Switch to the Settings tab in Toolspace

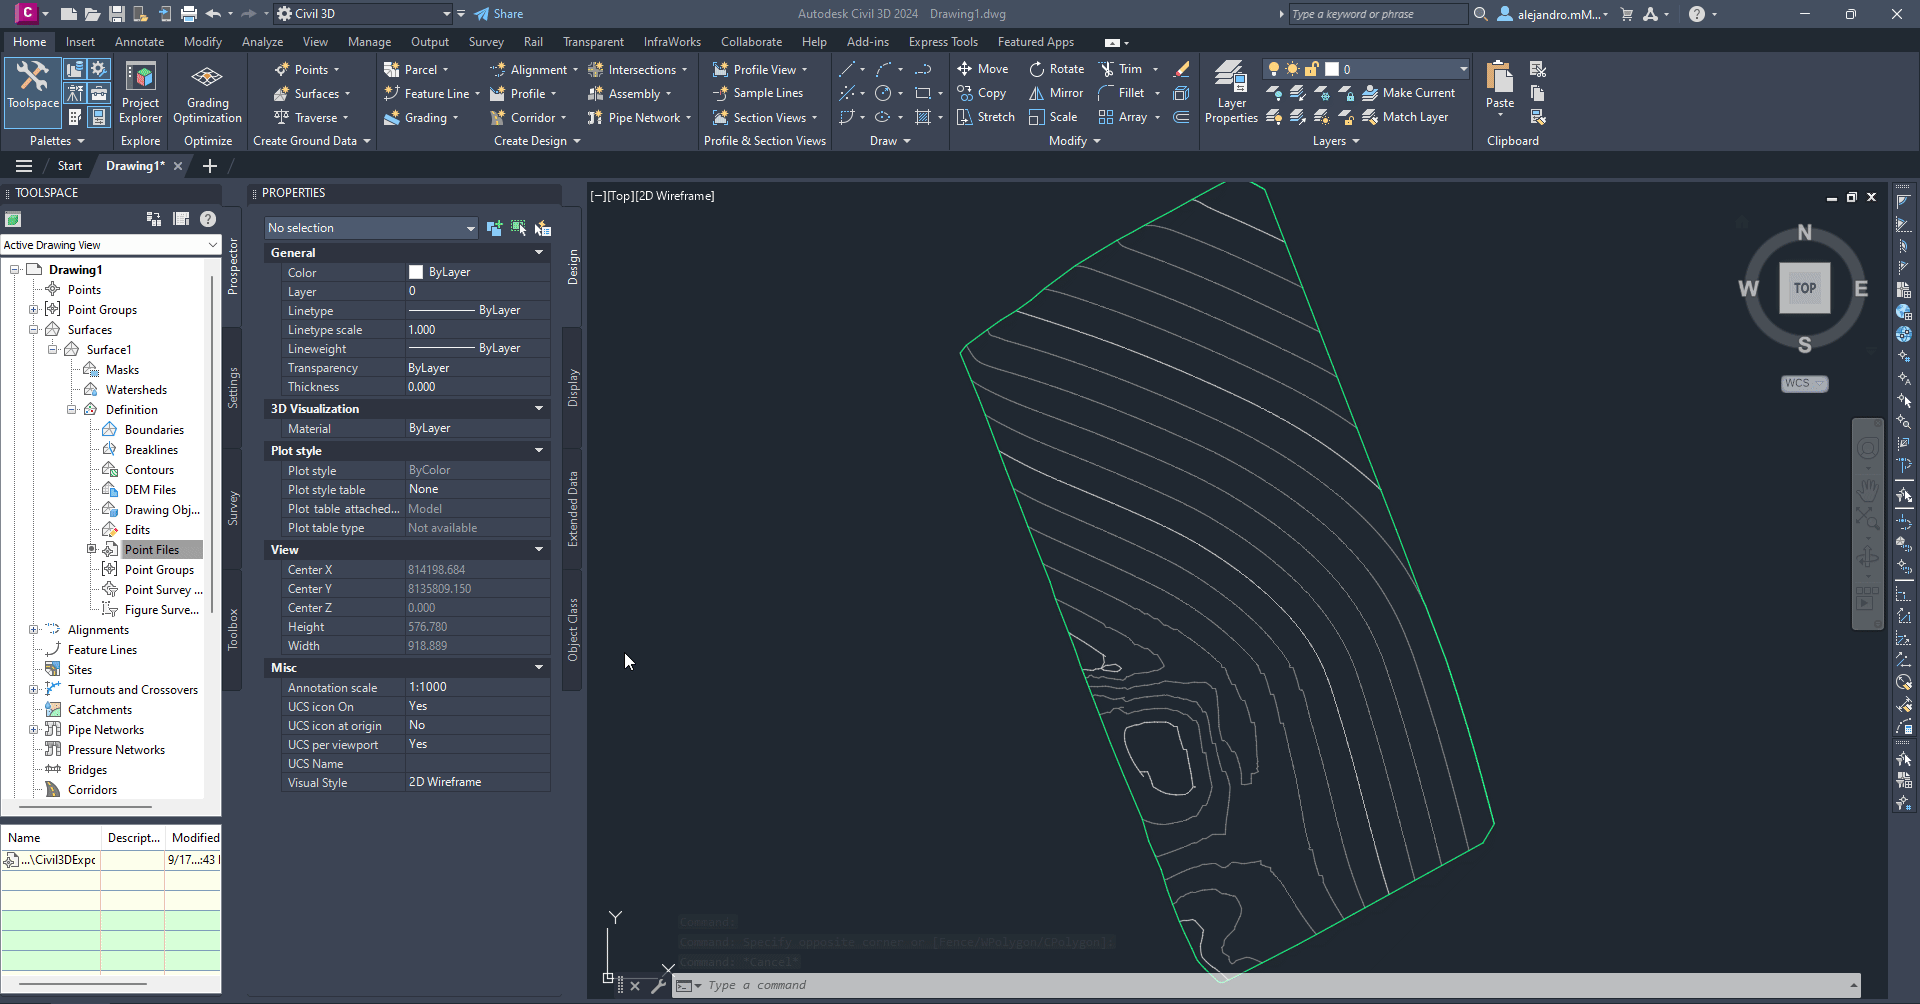(233, 387)
